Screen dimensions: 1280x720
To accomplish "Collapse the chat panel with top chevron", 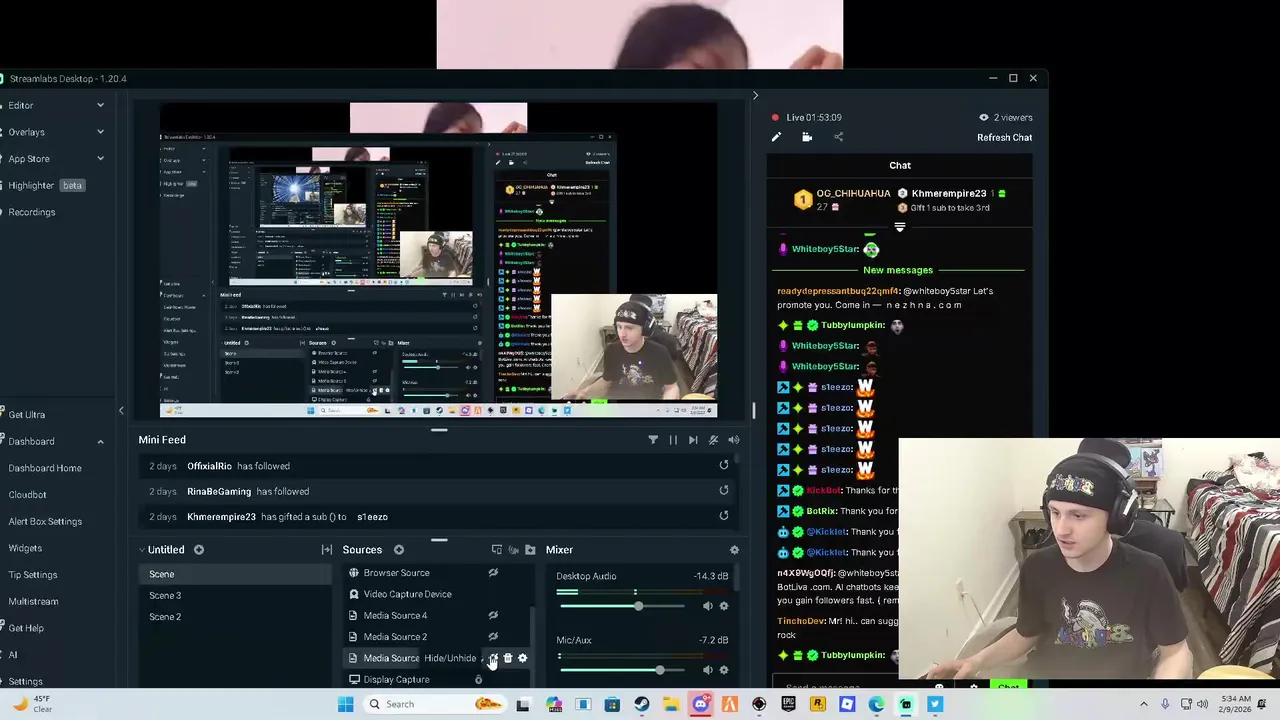I will point(755,96).
